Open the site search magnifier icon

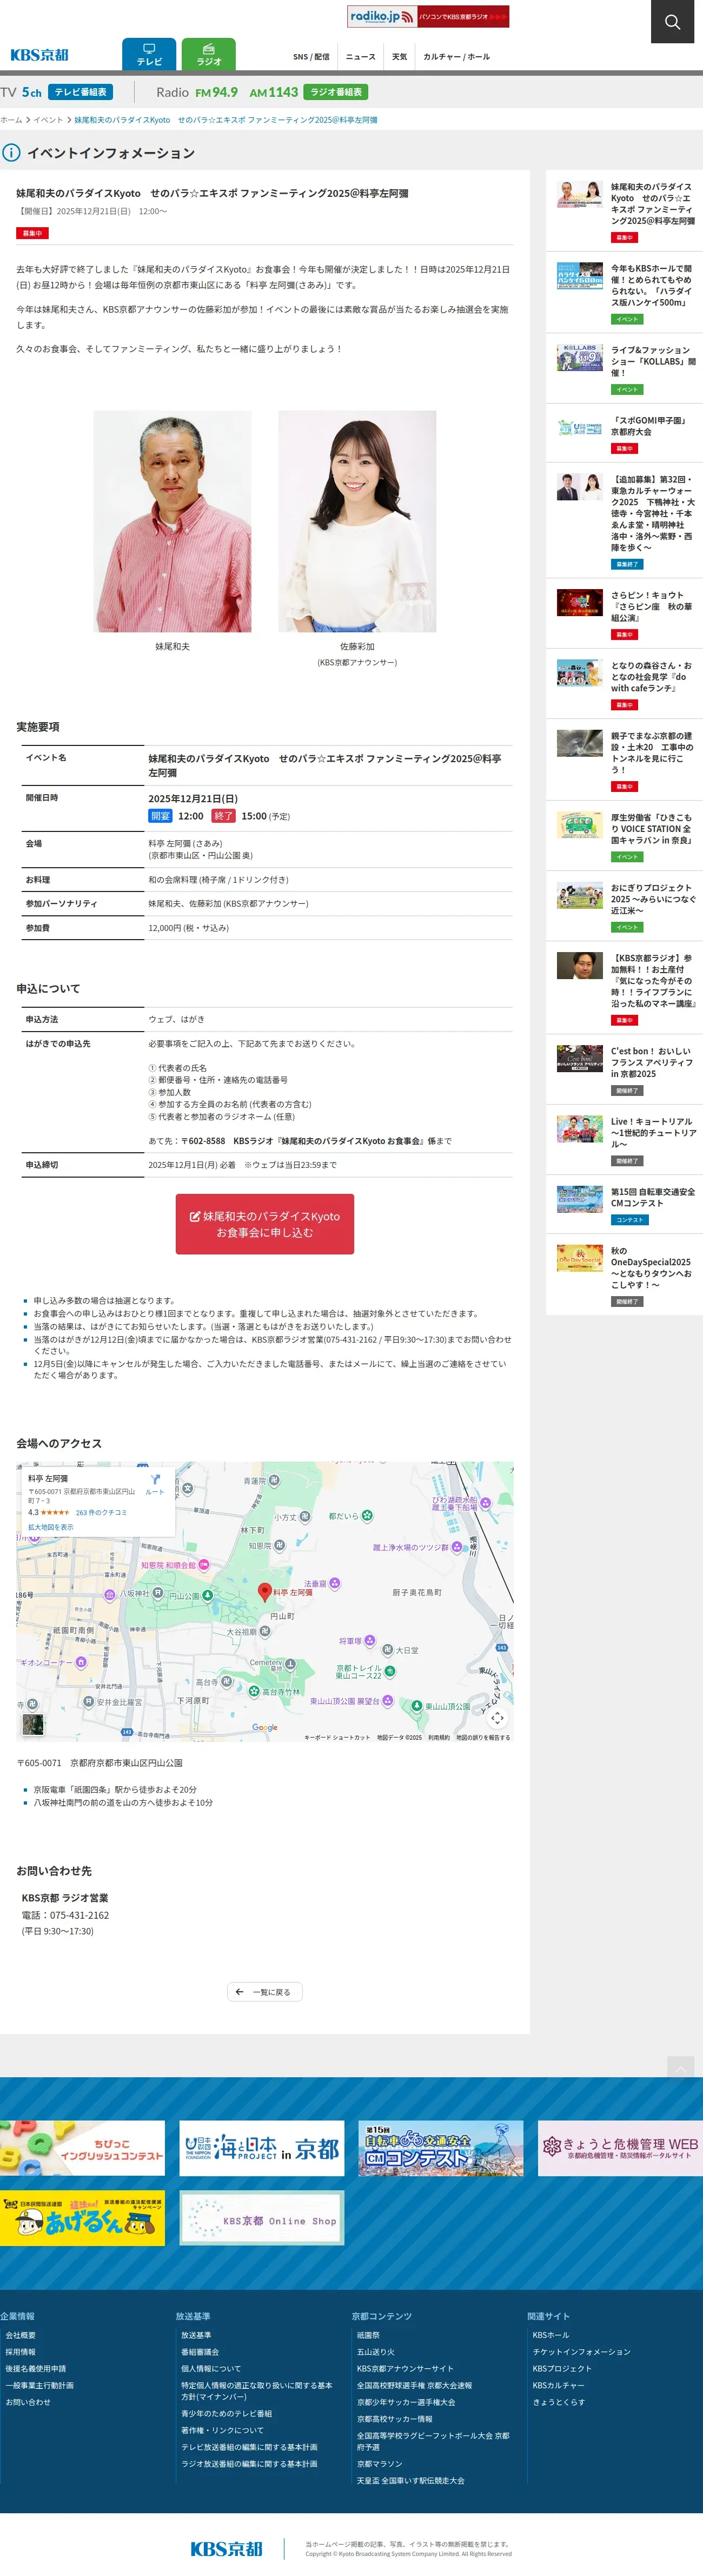[672, 22]
